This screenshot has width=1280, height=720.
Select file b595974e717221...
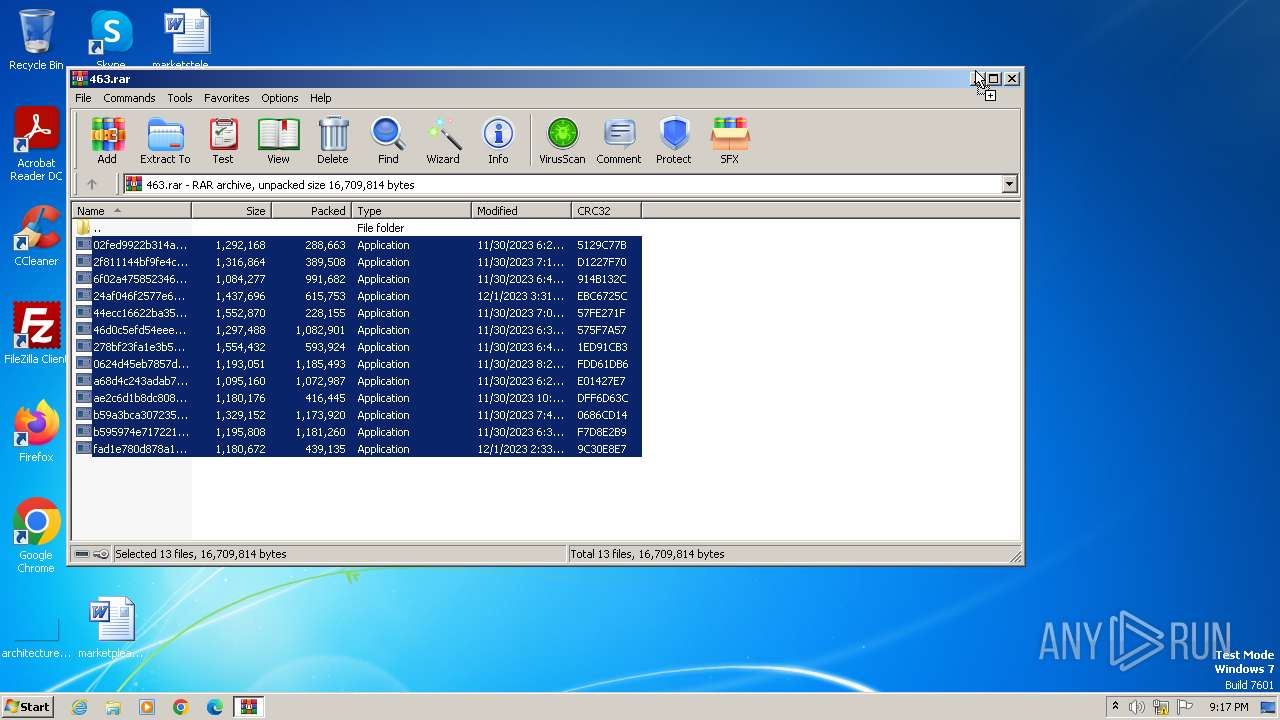click(357, 432)
